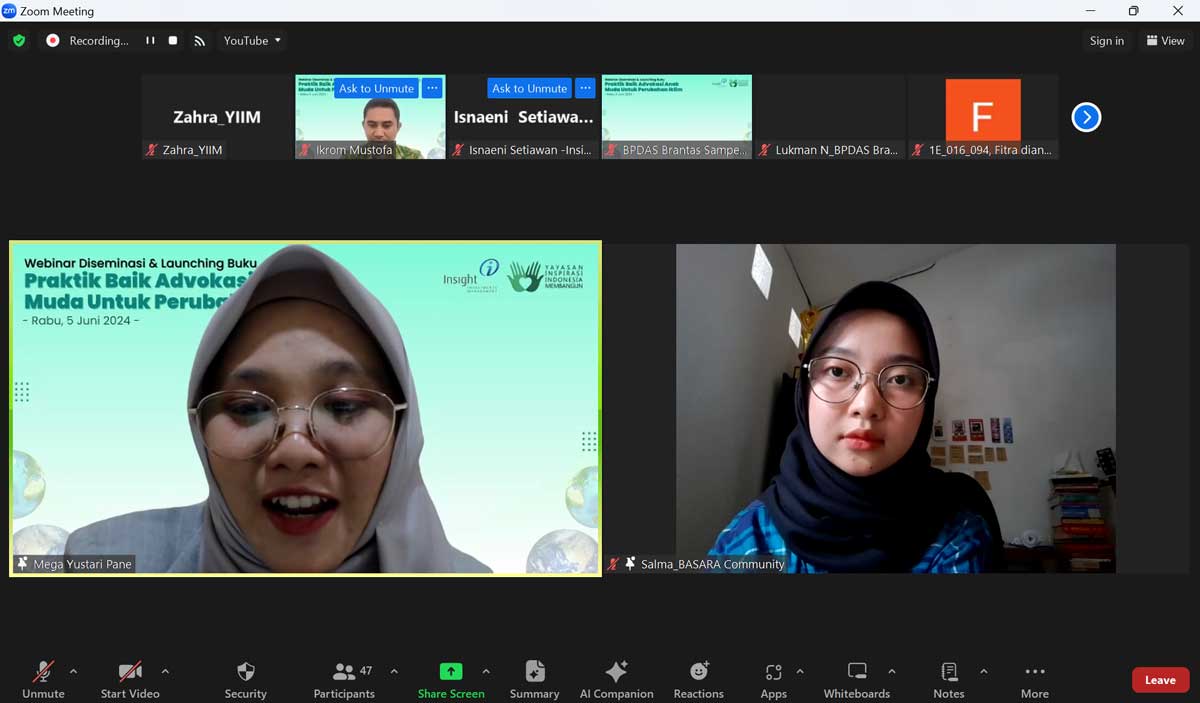Click the green Share Screen icon

tap(451, 671)
